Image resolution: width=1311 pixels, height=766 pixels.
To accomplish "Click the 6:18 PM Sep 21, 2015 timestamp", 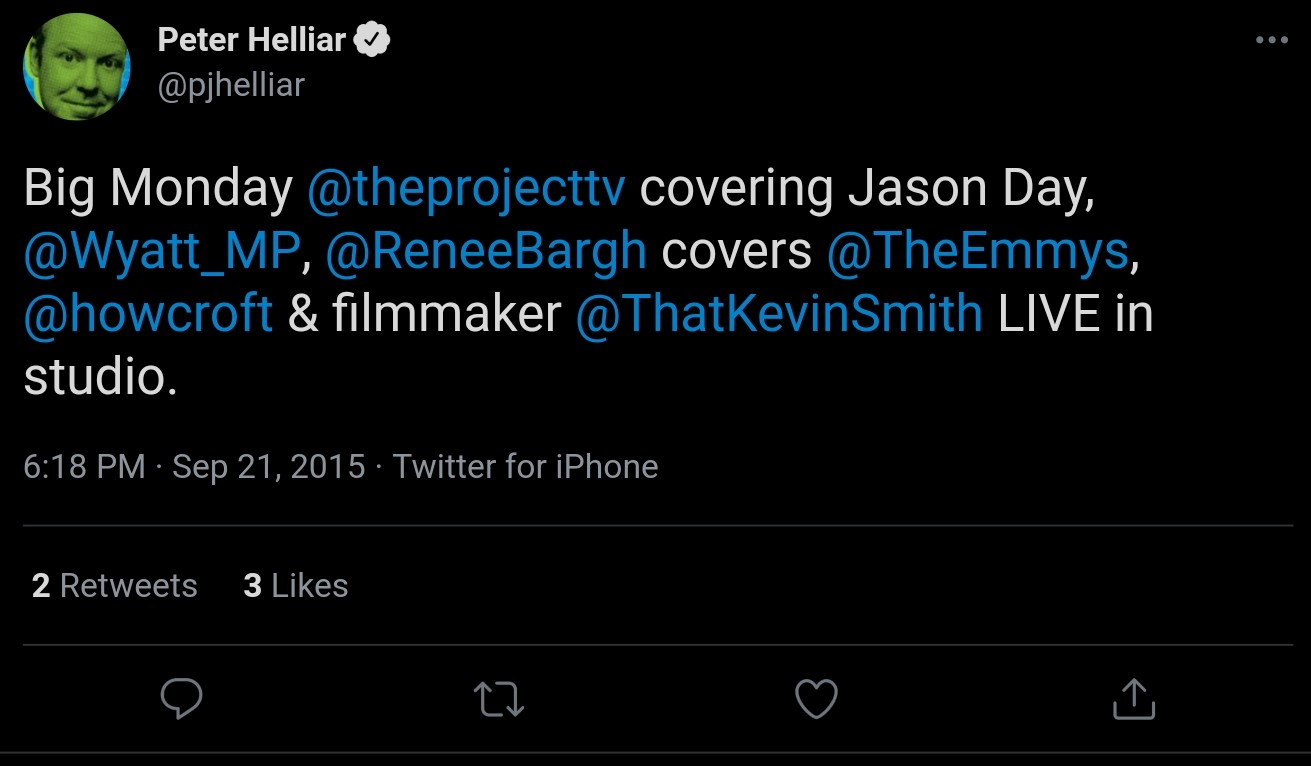I will tap(194, 466).
